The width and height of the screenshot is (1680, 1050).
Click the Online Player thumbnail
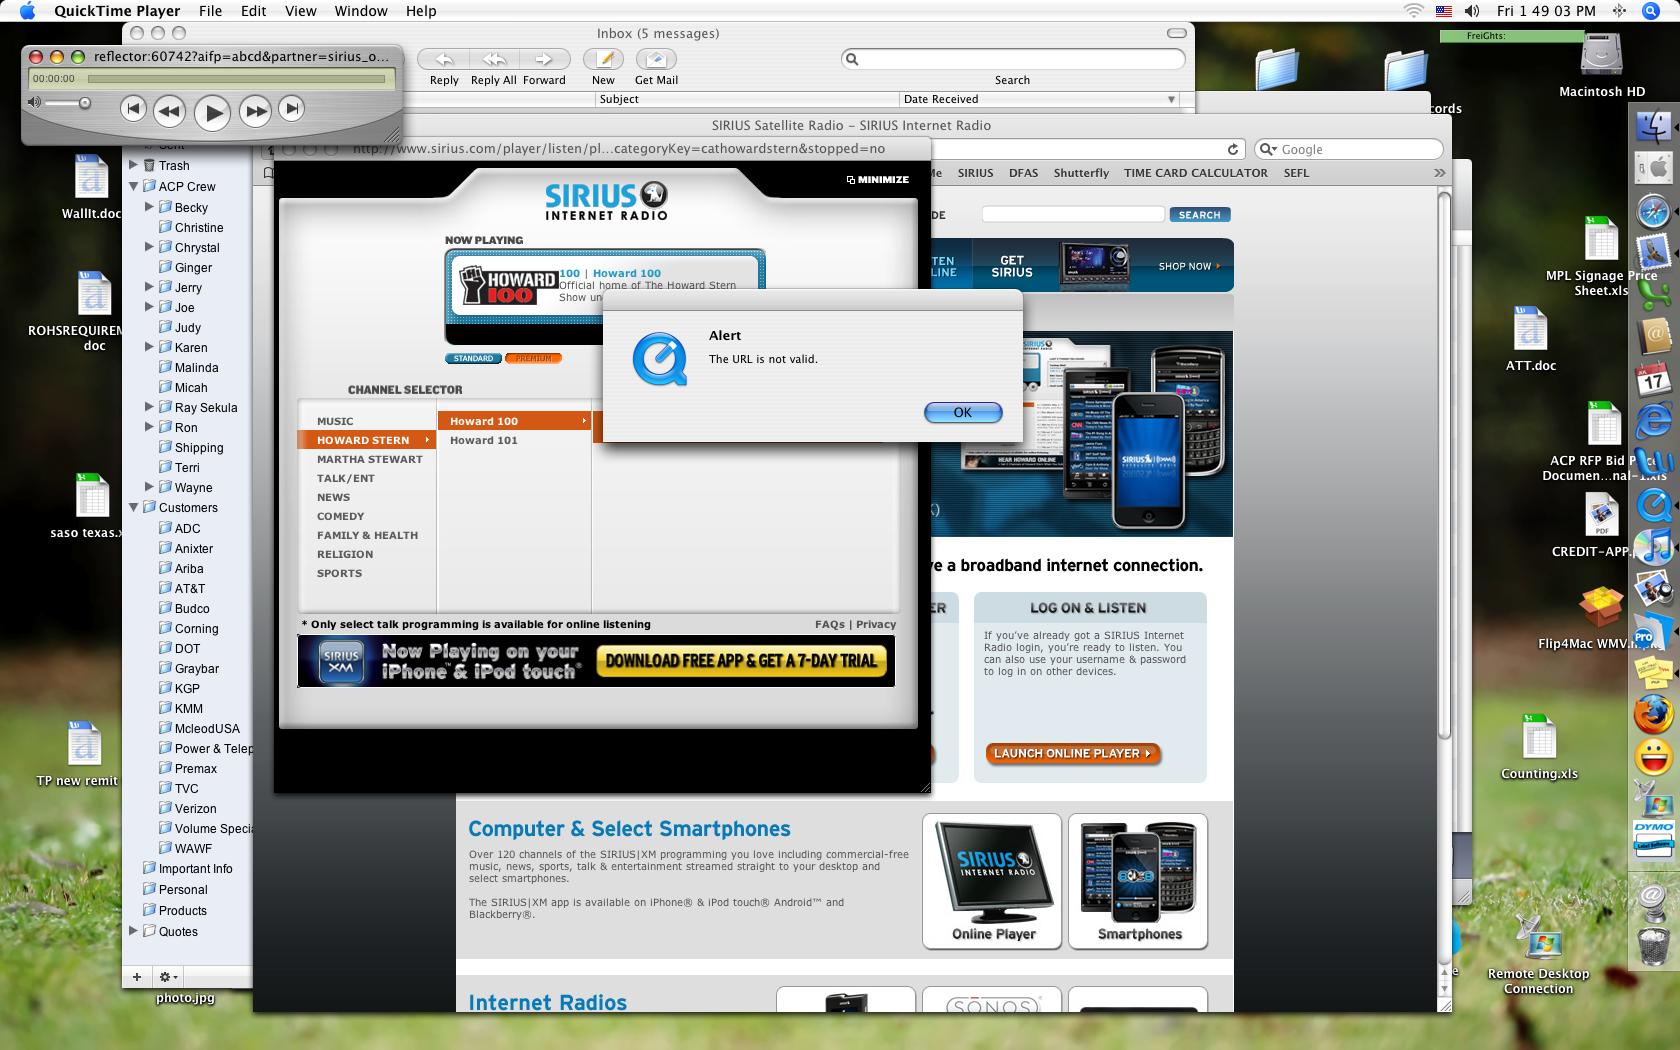(992, 881)
